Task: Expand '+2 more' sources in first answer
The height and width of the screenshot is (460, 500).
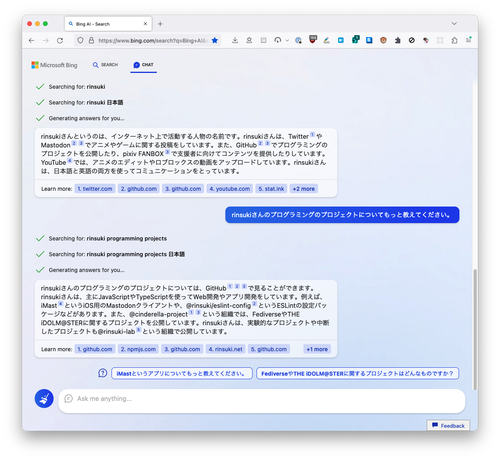Action: pyautogui.click(x=304, y=189)
